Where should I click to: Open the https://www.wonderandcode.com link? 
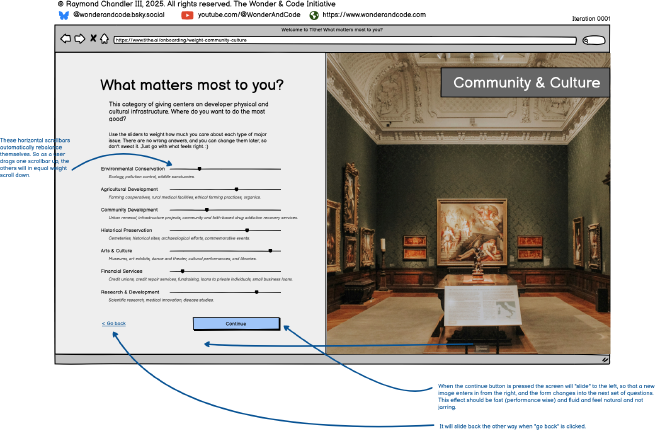[x=374, y=15]
